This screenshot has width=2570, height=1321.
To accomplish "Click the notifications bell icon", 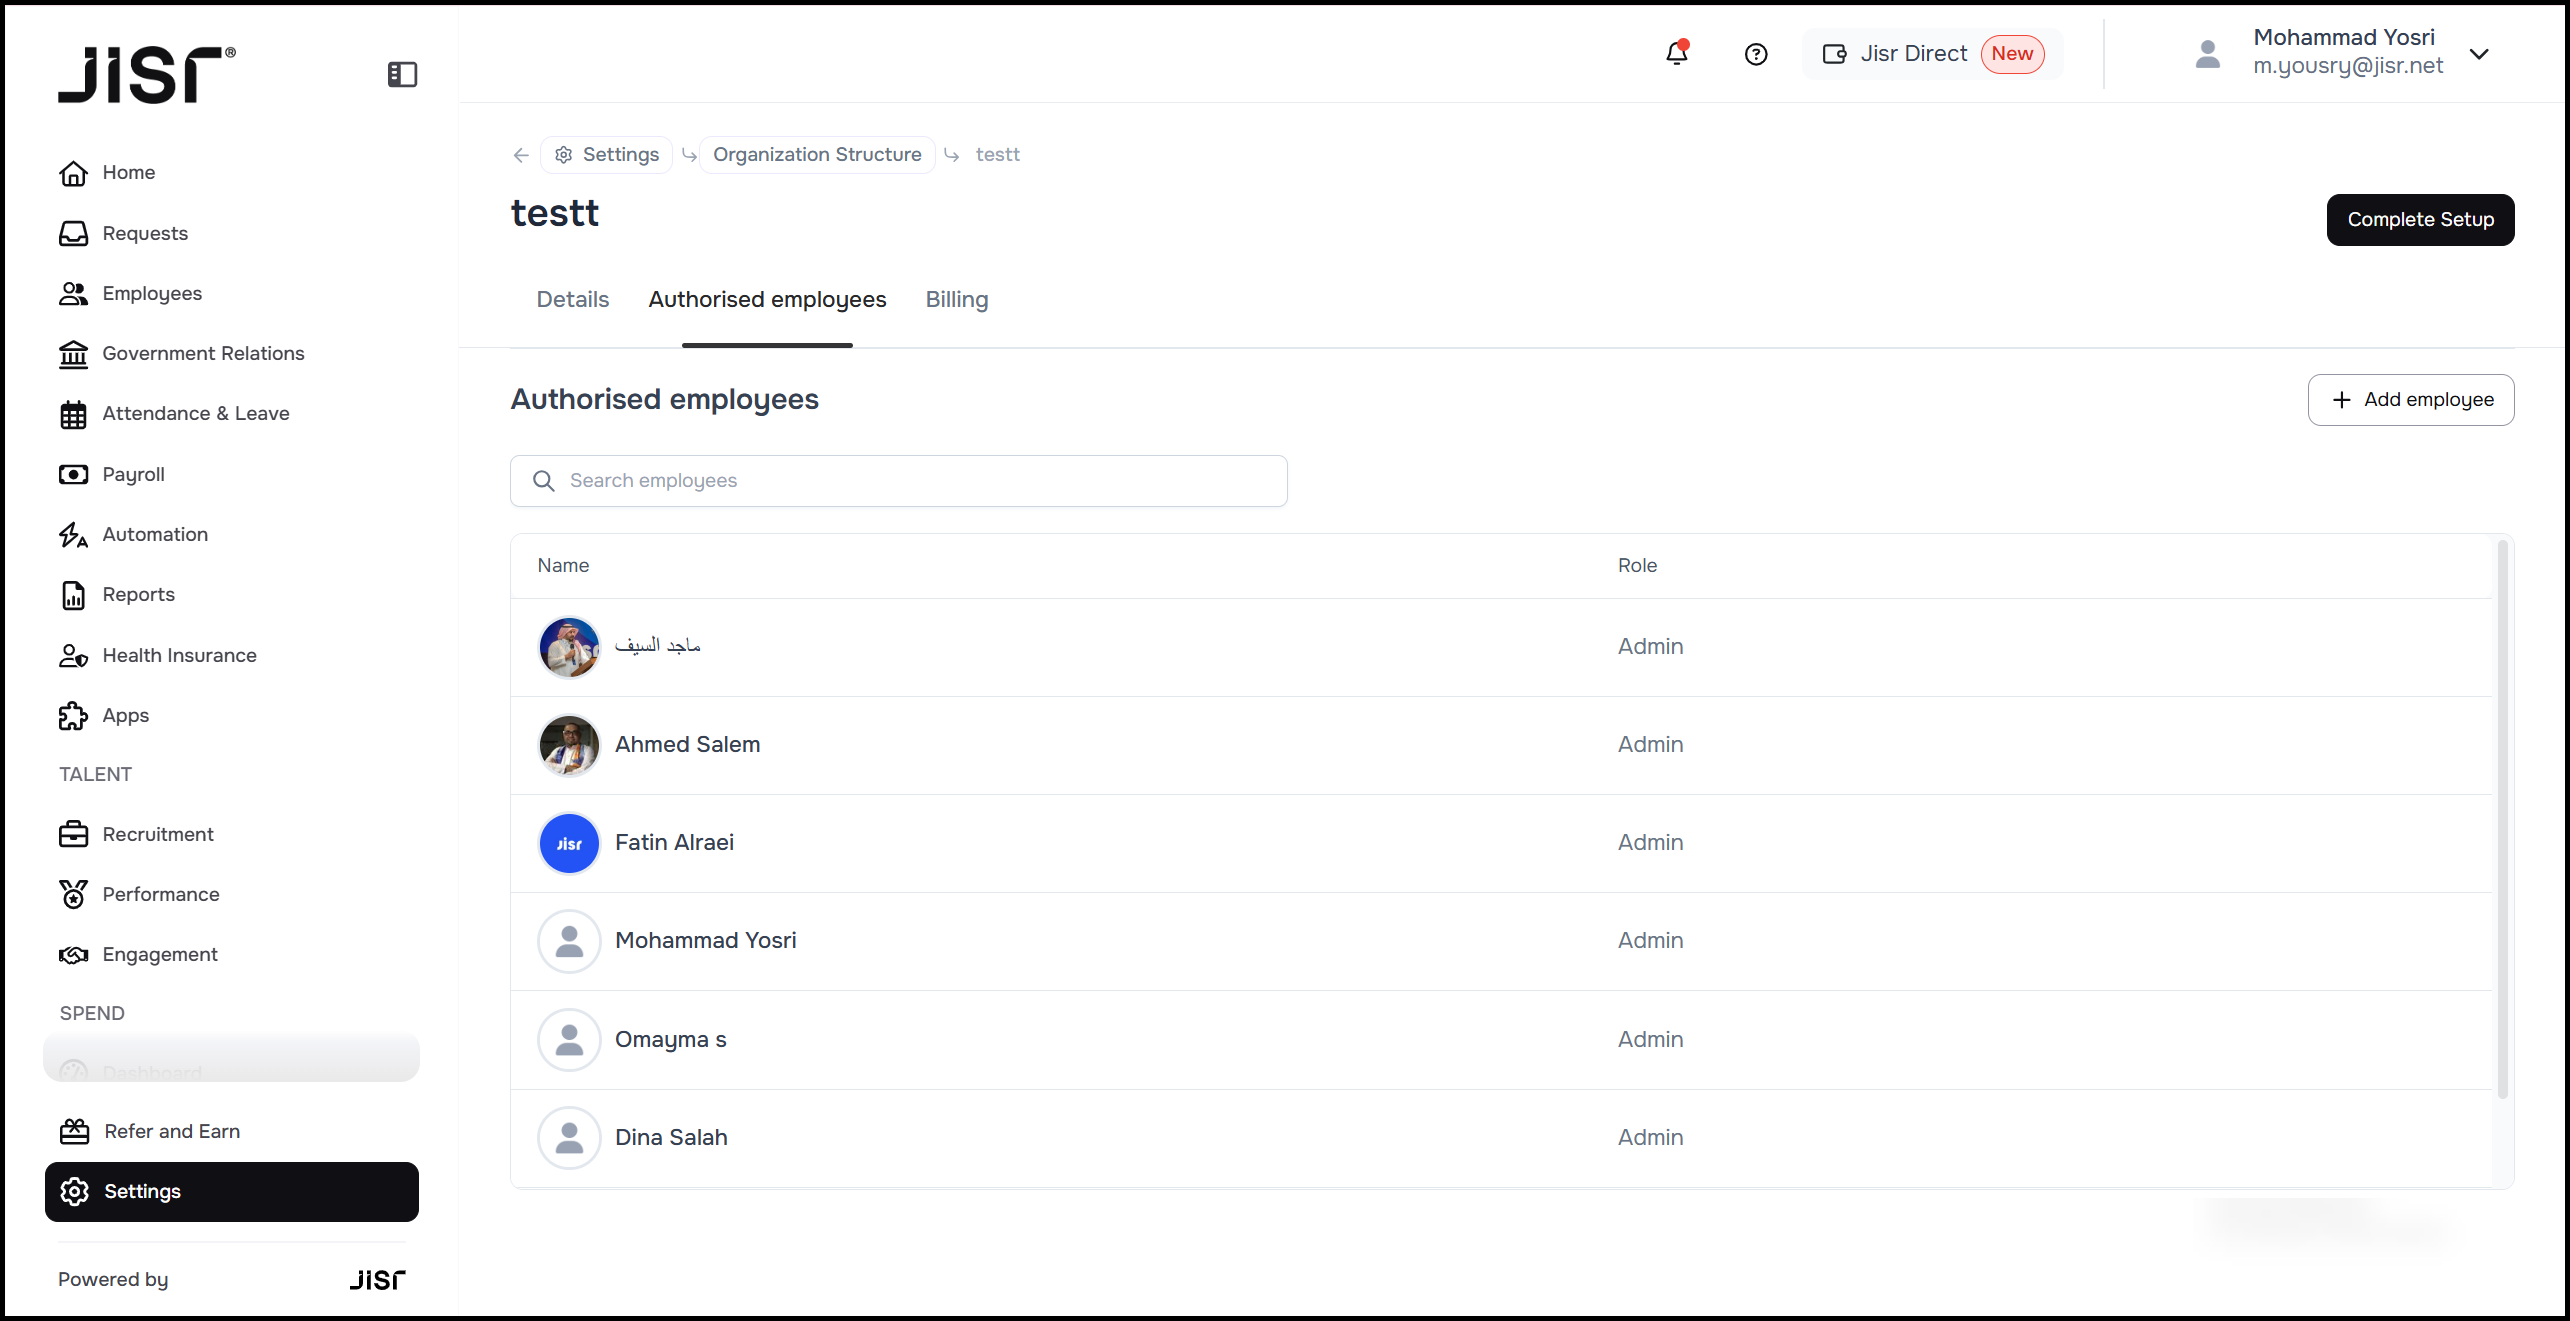I will point(1677,54).
